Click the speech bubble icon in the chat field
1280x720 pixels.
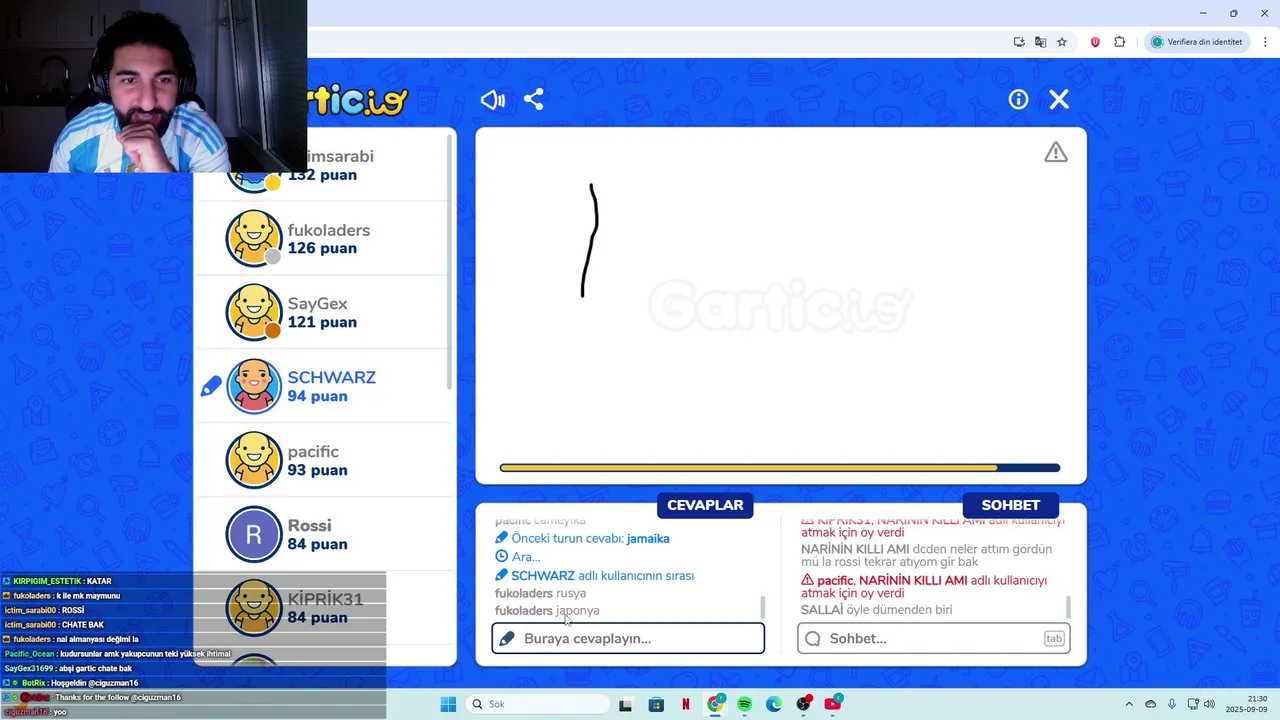813,638
